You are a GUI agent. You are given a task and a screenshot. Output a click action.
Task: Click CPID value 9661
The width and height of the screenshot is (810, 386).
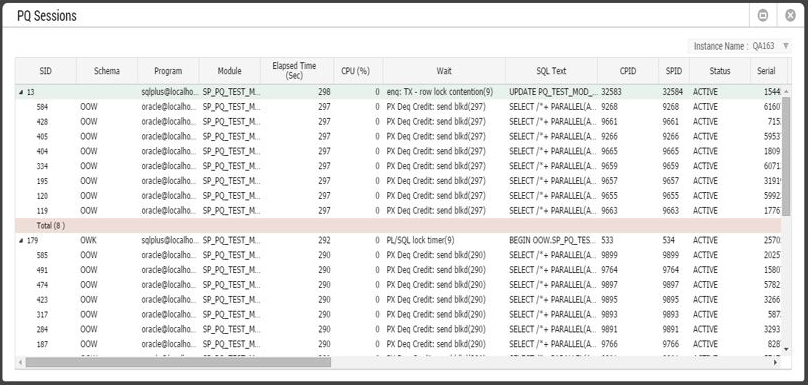click(x=609, y=122)
